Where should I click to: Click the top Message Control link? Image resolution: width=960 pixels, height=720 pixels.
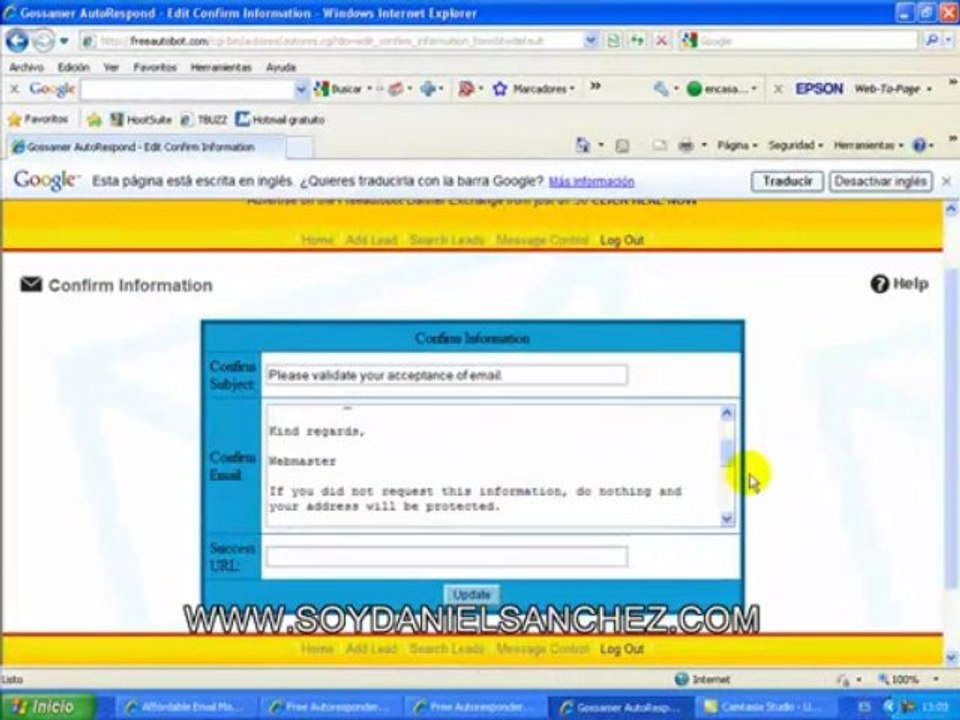542,240
